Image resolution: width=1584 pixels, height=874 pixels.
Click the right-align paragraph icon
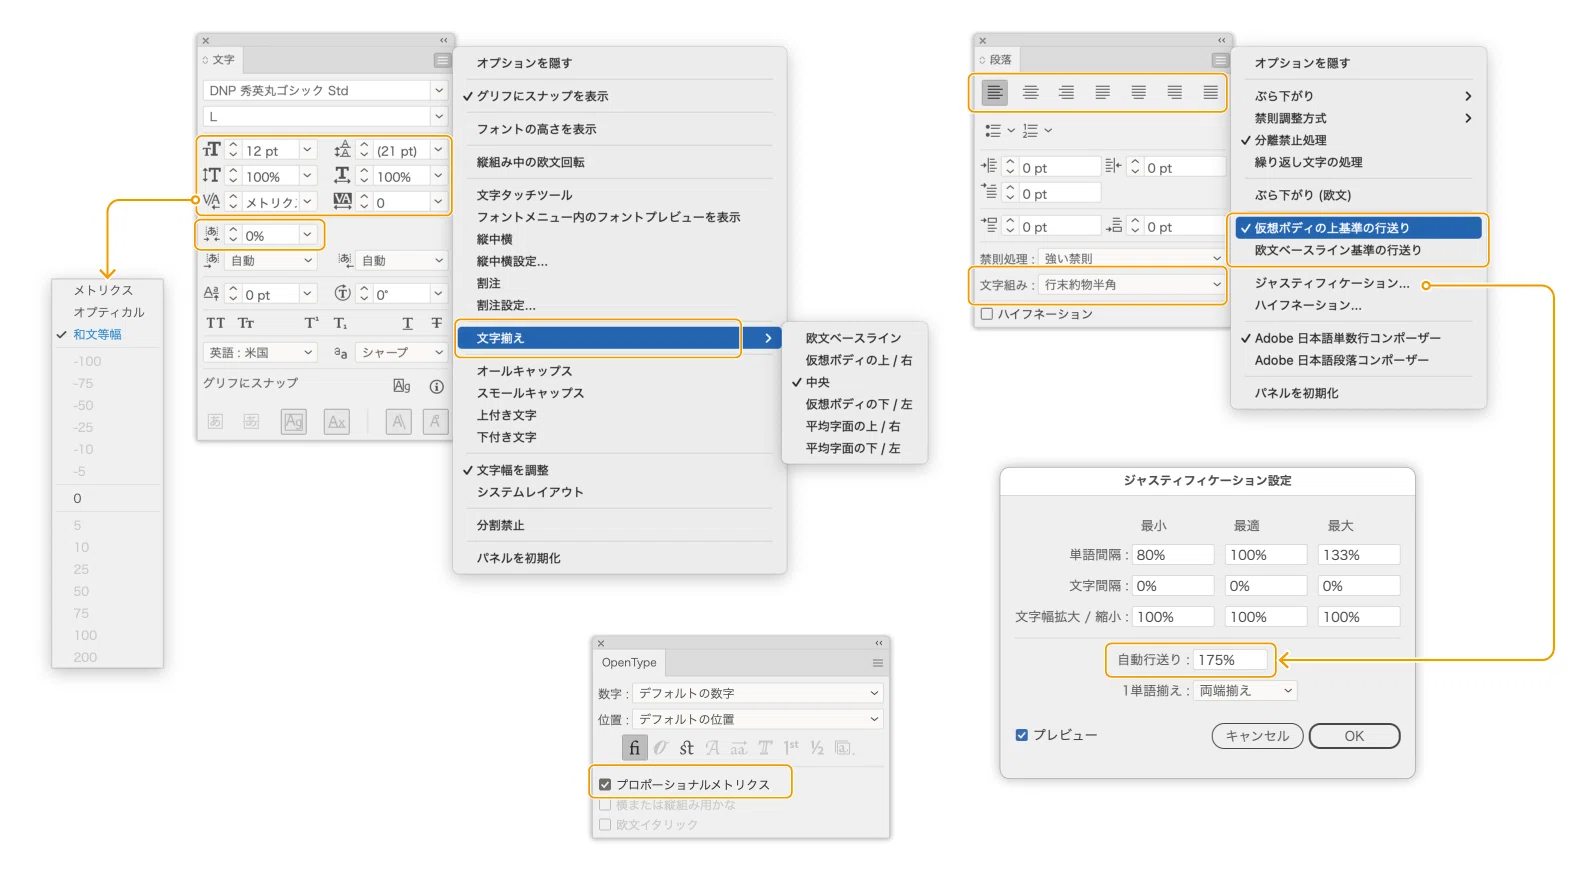point(1066,93)
